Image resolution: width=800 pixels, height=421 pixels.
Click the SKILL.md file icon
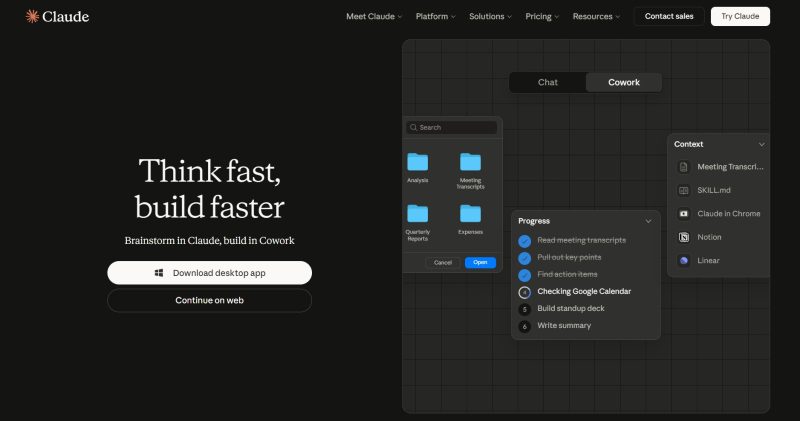(684, 190)
